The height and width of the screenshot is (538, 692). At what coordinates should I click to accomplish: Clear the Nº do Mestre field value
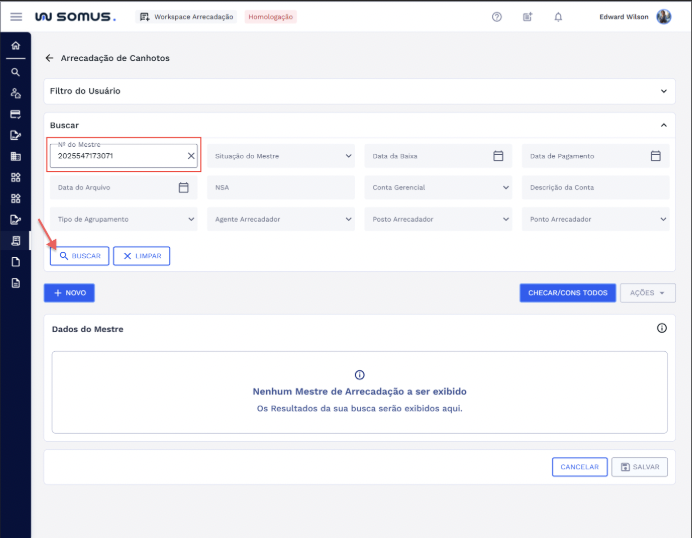(x=191, y=156)
